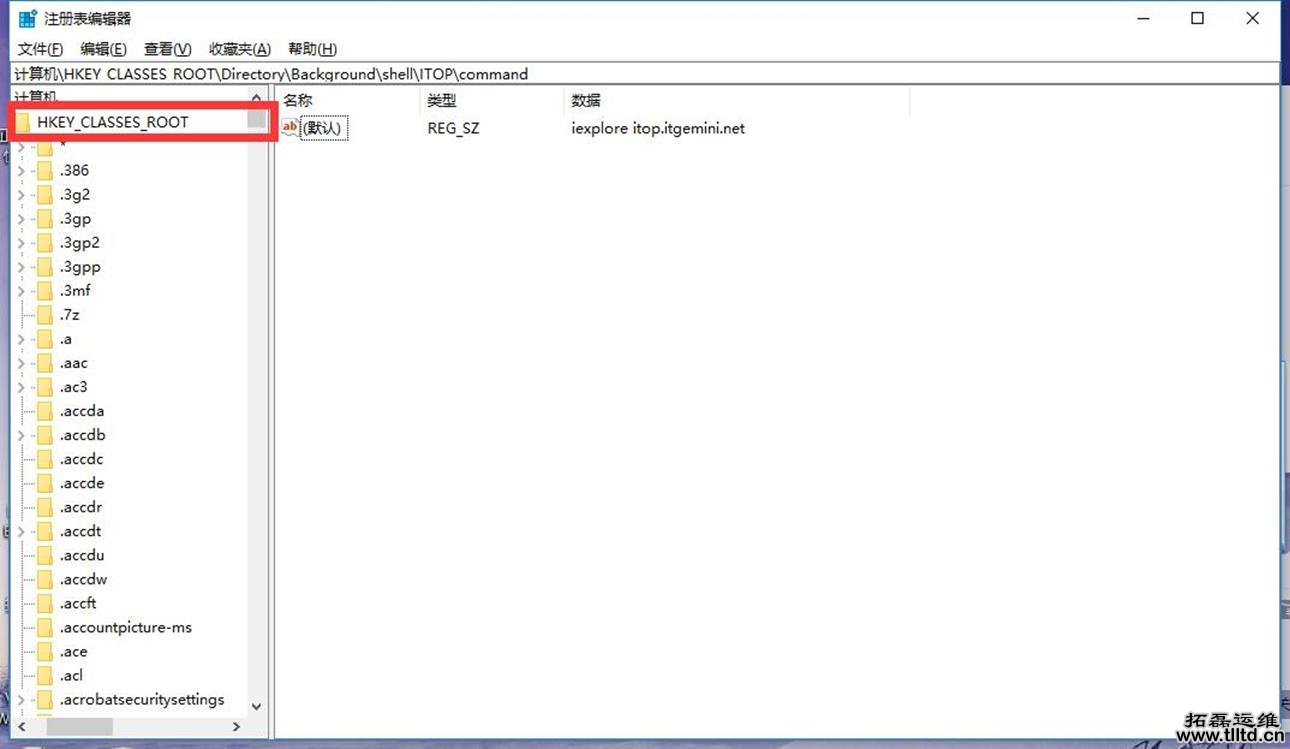Viewport: 1290px width, 749px height.
Task: Open the 收藏夹(A) favorites menu
Action: click(x=239, y=49)
